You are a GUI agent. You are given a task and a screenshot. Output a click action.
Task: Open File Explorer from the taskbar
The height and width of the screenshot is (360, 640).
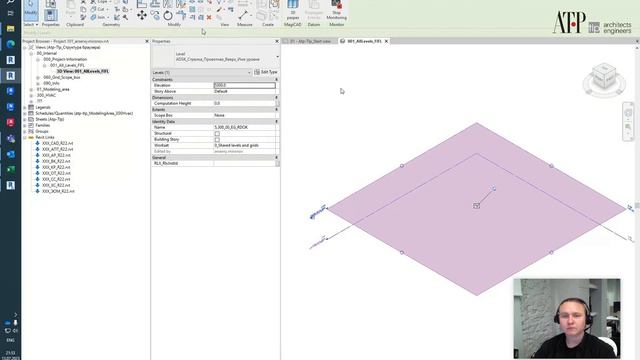pos(11,28)
